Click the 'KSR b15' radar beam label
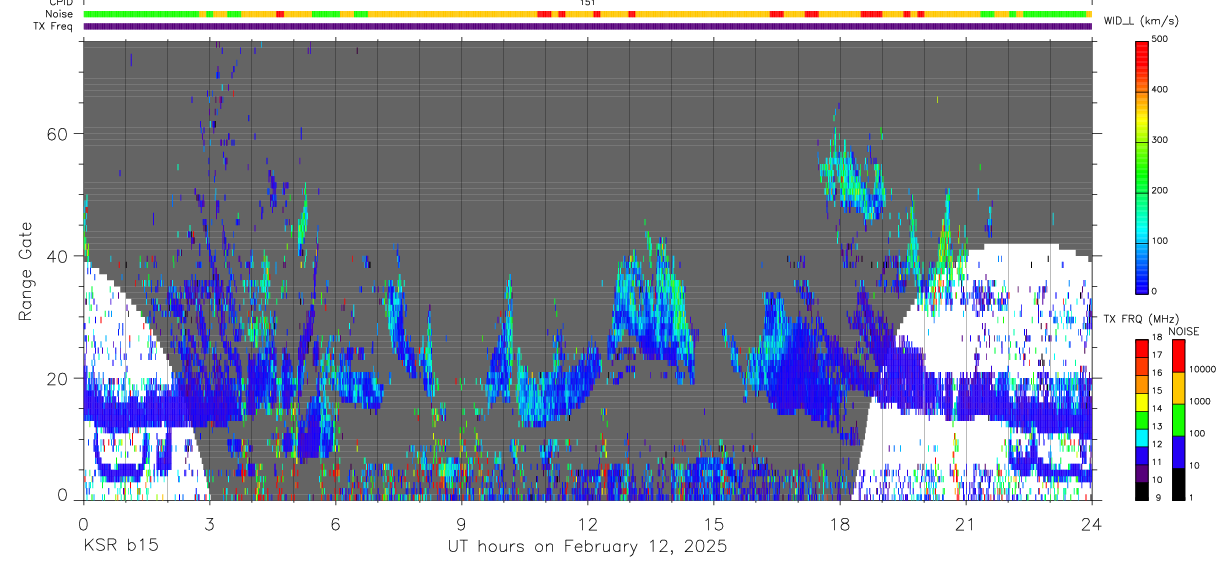1228x567 pixels. pos(120,547)
